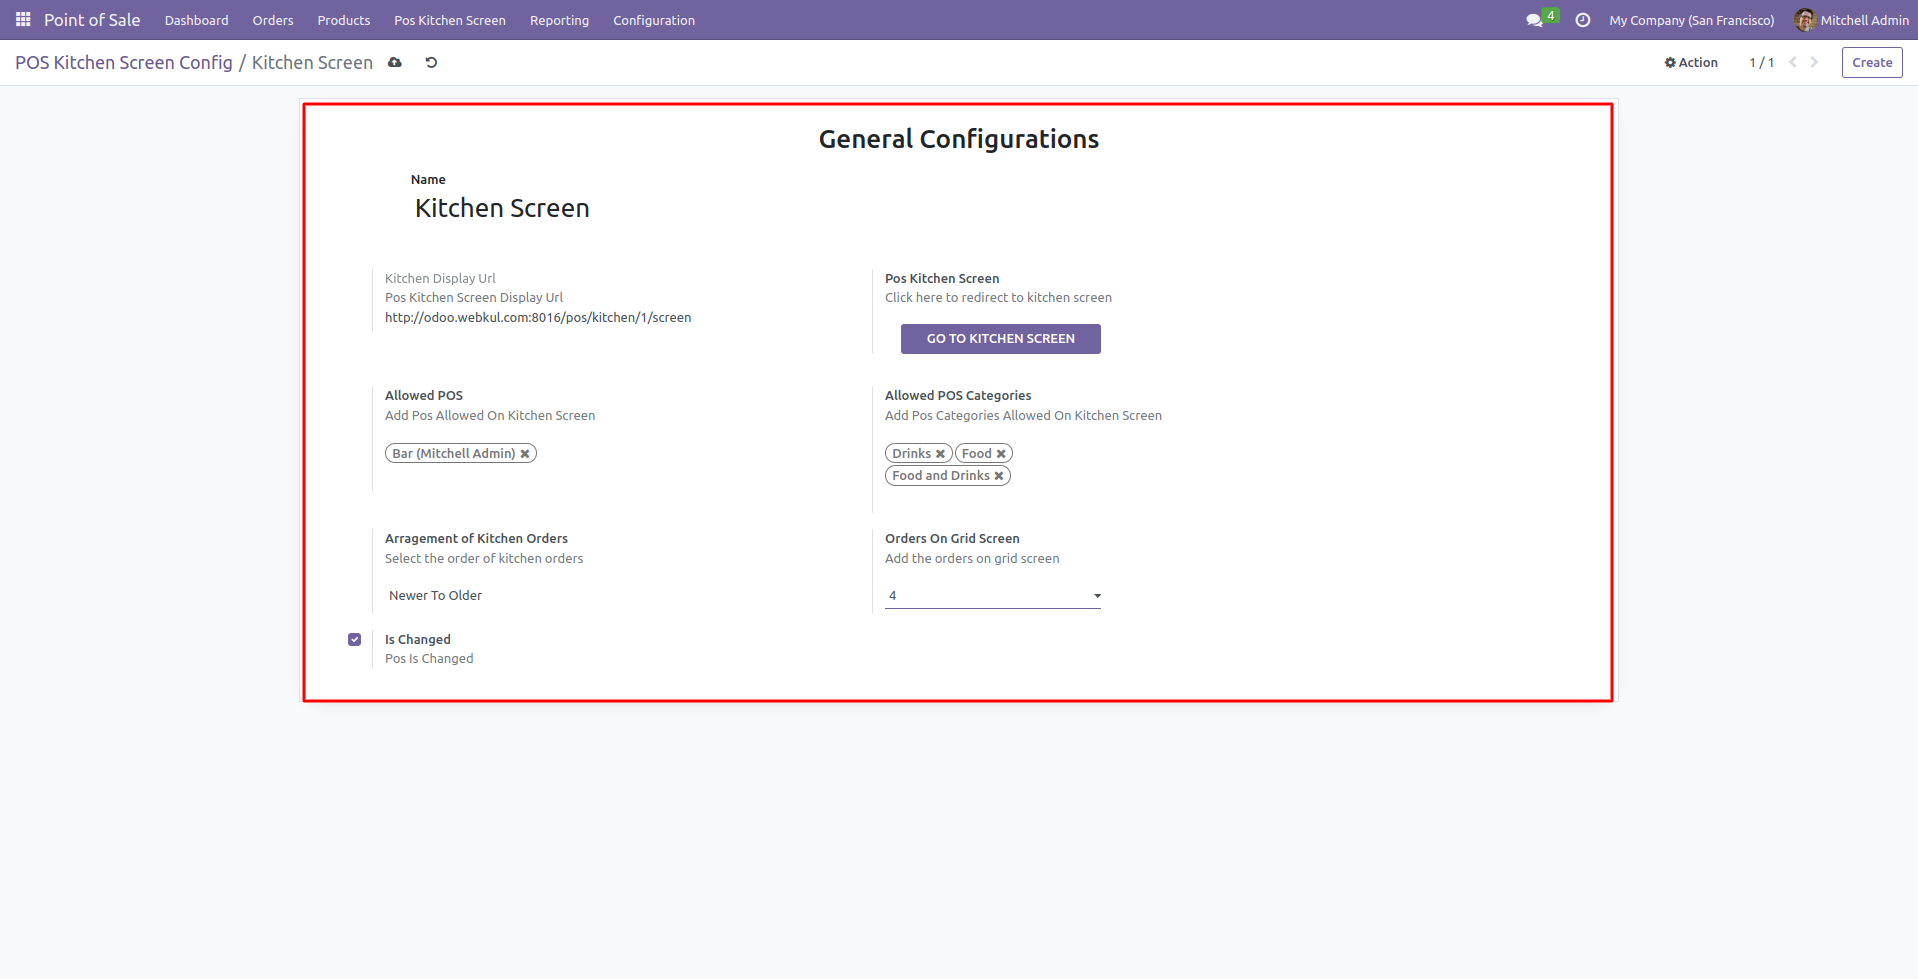Screen dimensions: 1918x979
Task: Open the Configuration menu
Action: [654, 20]
